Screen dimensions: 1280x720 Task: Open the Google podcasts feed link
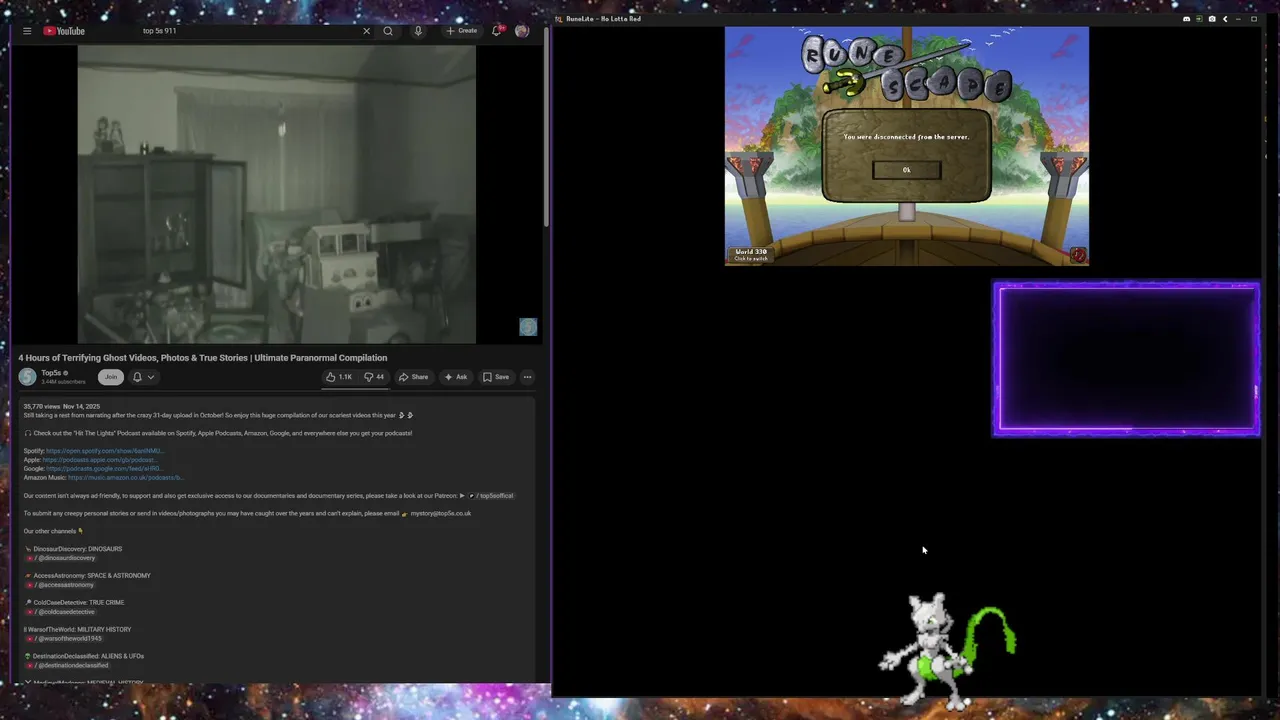pos(105,469)
